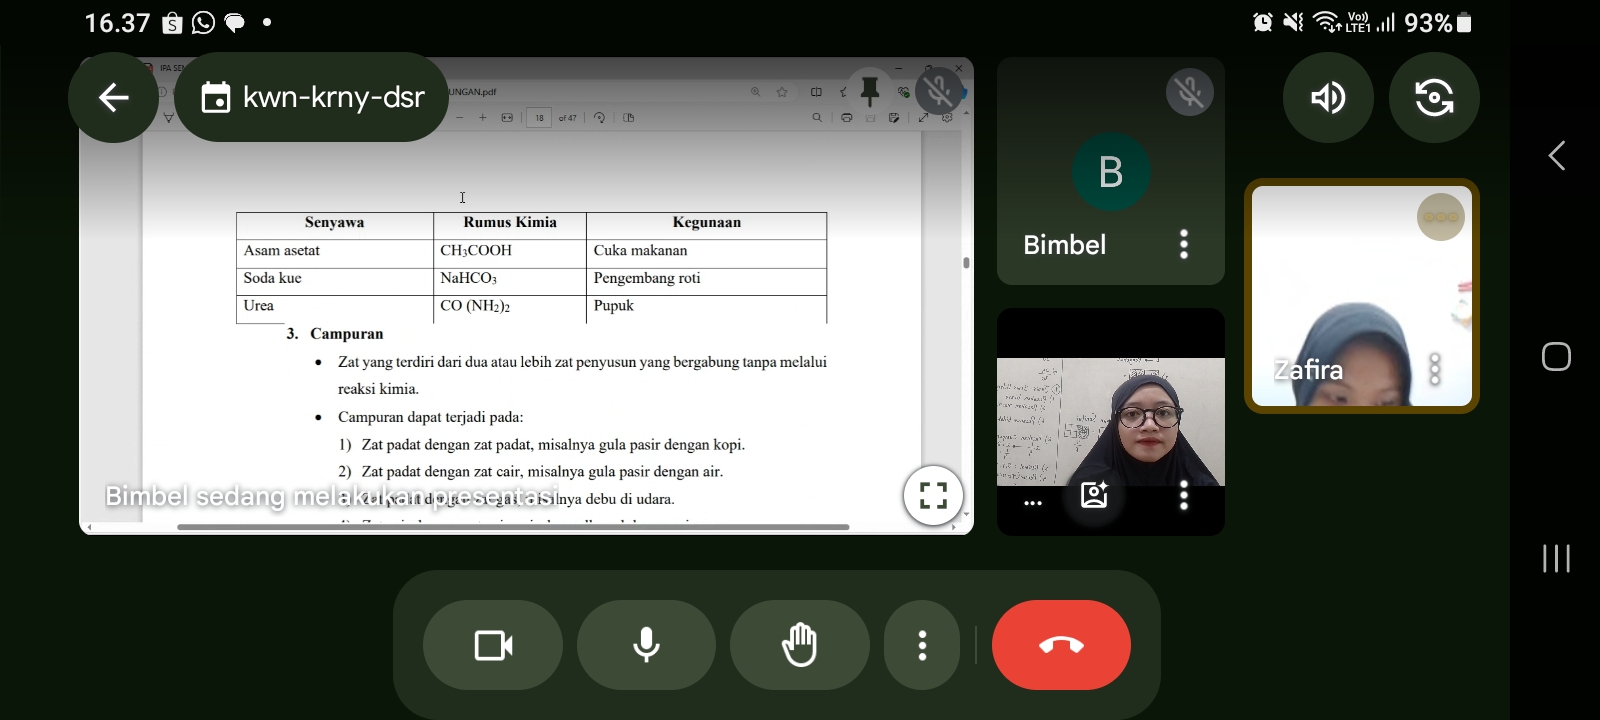Open meeting info for kwn-krny-dsr
The width and height of the screenshot is (1600, 720).
pyautogui.click(x=311, y=97)
